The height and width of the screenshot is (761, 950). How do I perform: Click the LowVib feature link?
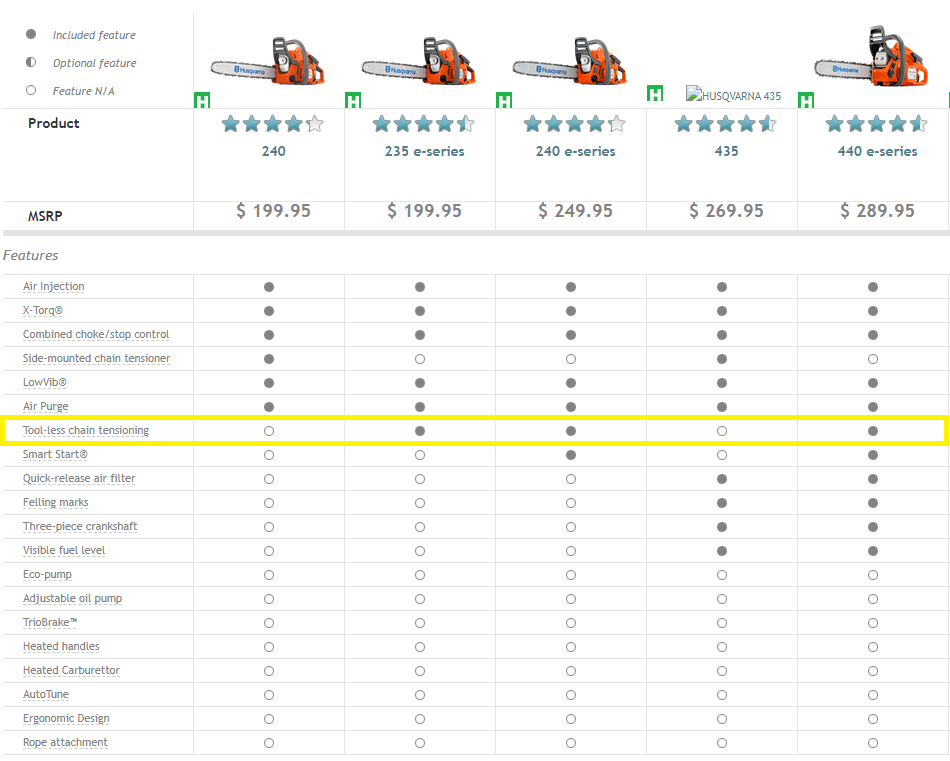(x=44, y=382)
